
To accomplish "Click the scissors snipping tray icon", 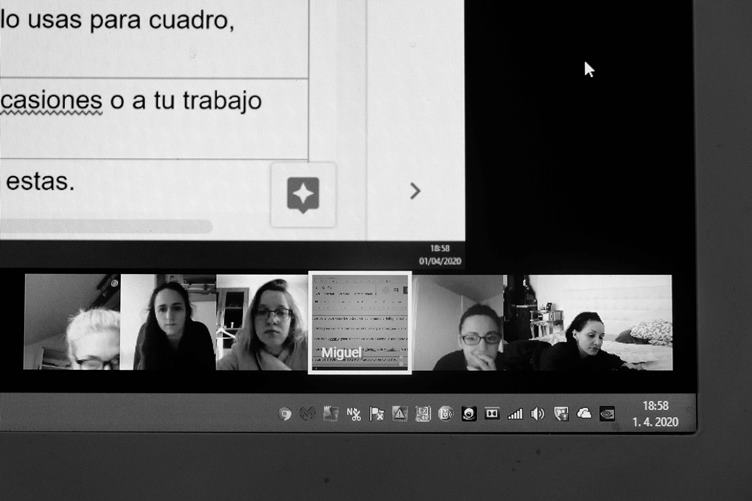I will (x=354, y=413).
